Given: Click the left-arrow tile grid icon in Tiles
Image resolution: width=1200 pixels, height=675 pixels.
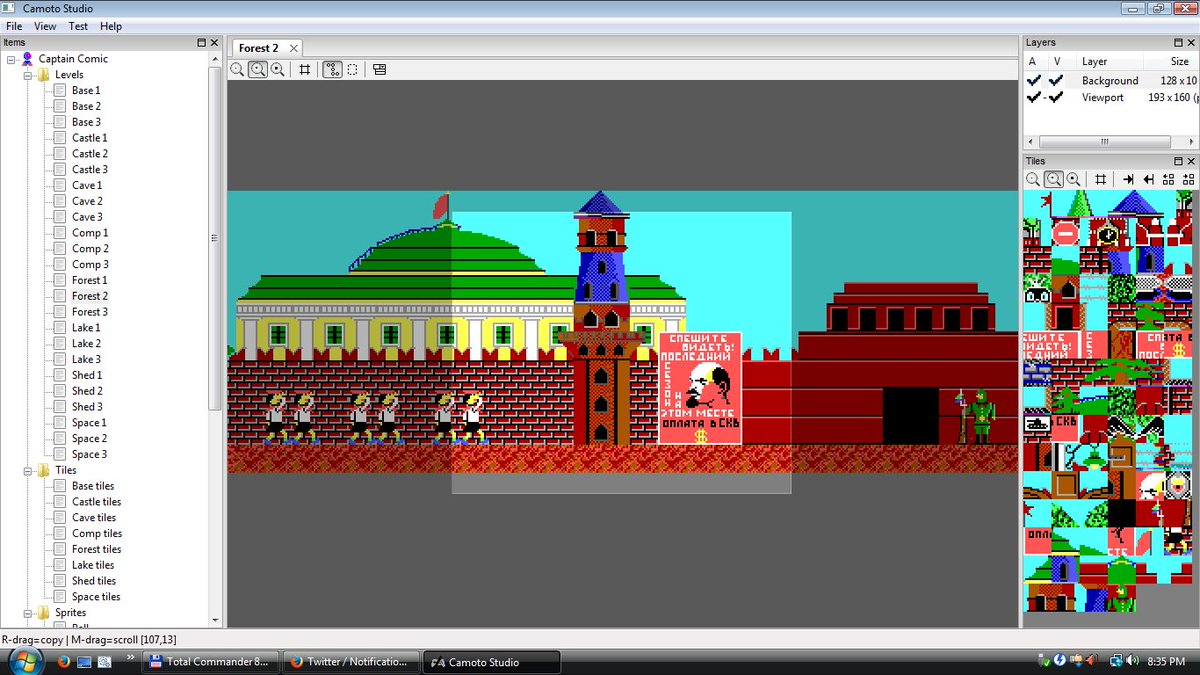Looking at the screenshot, I should (x=1168, y=179).
